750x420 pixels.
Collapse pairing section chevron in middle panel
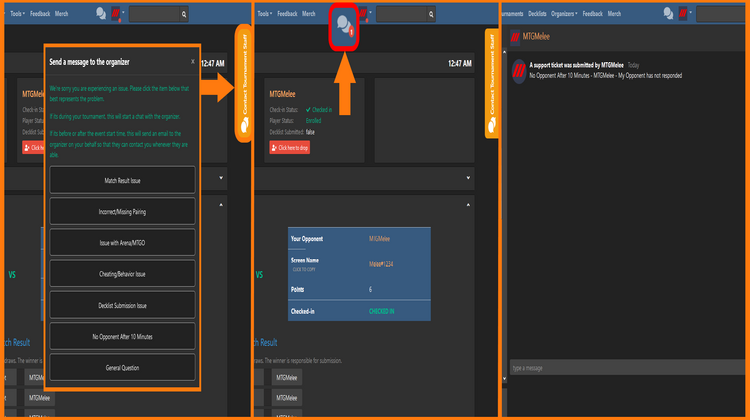point(468,205)
